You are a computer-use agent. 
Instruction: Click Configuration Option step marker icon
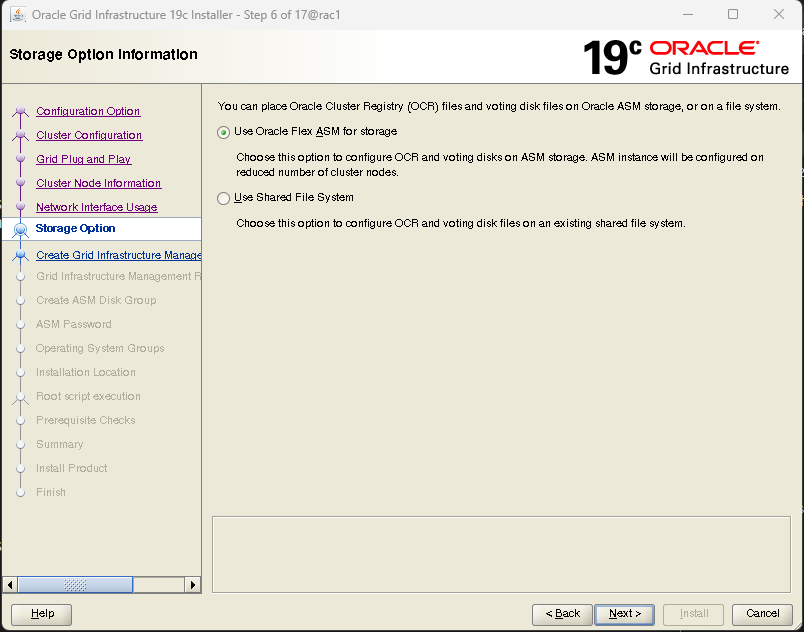tap(21, 111)
